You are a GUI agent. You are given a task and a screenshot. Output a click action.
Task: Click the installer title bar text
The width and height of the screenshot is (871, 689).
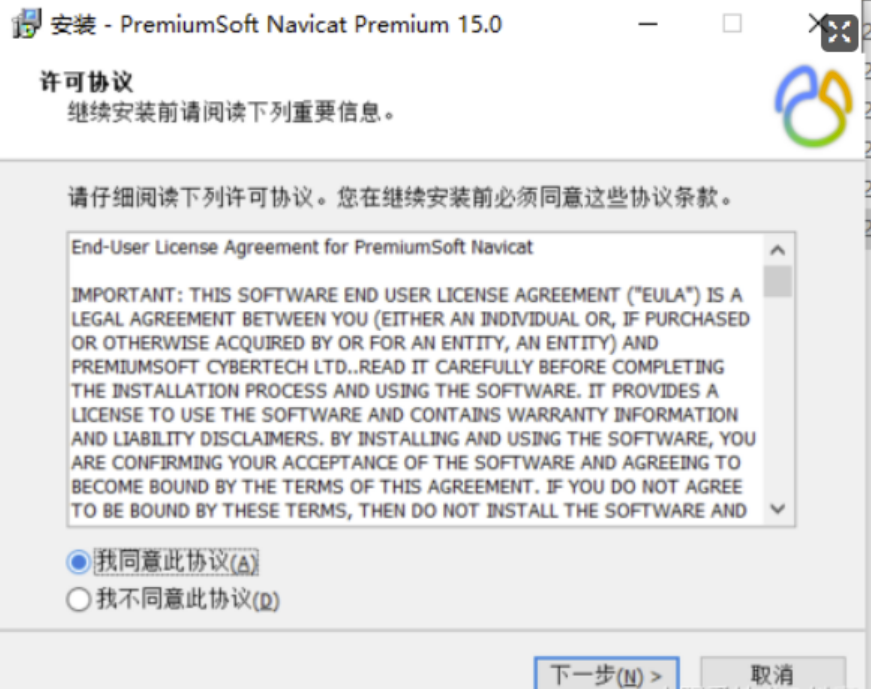[x=277, y=24]
